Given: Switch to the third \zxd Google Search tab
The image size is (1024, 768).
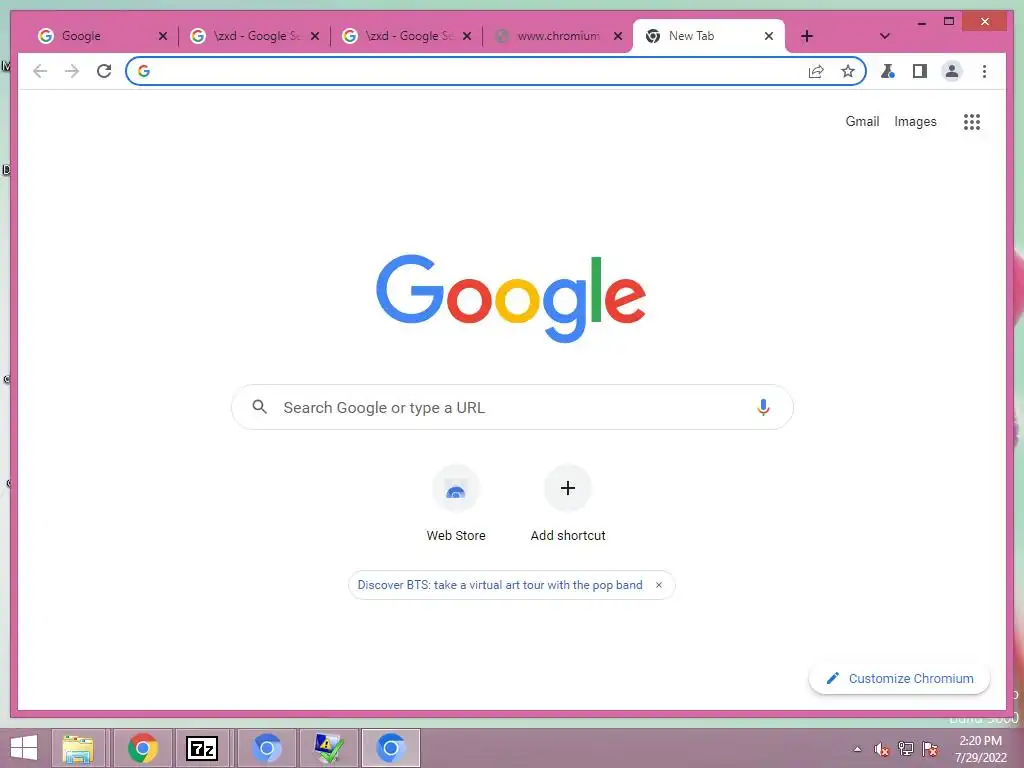Looking at the screenshot, I should (x=406, y=36).
